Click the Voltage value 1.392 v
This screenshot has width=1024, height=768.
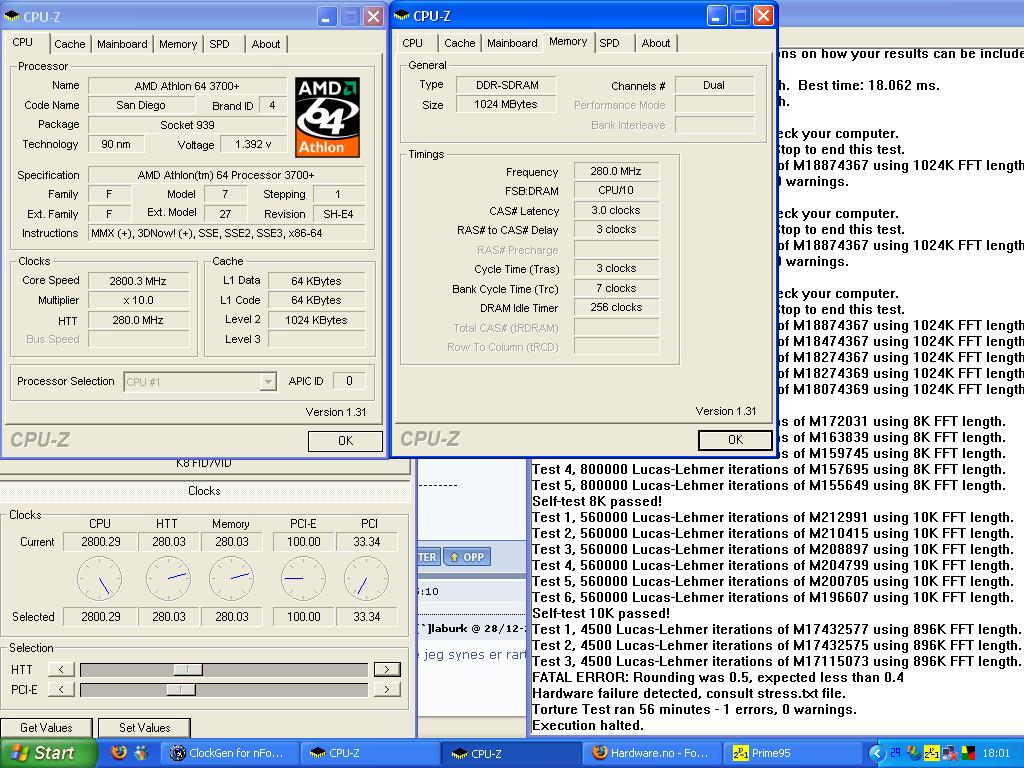[253, 144]
